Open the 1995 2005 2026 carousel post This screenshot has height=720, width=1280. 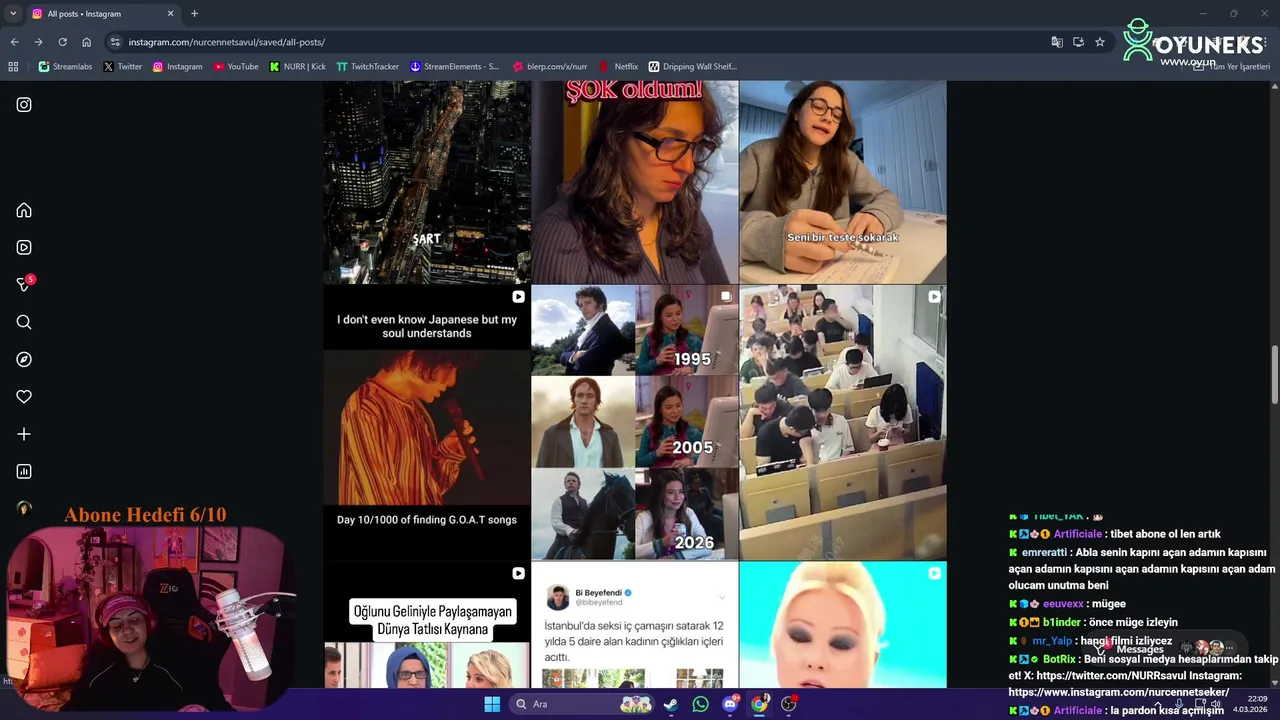pyautogui.click(x=635, y=422)
